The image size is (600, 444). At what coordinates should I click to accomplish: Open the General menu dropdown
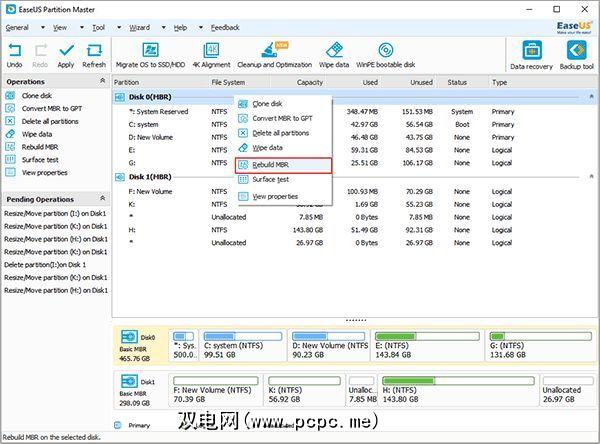[x=18, y=27]
